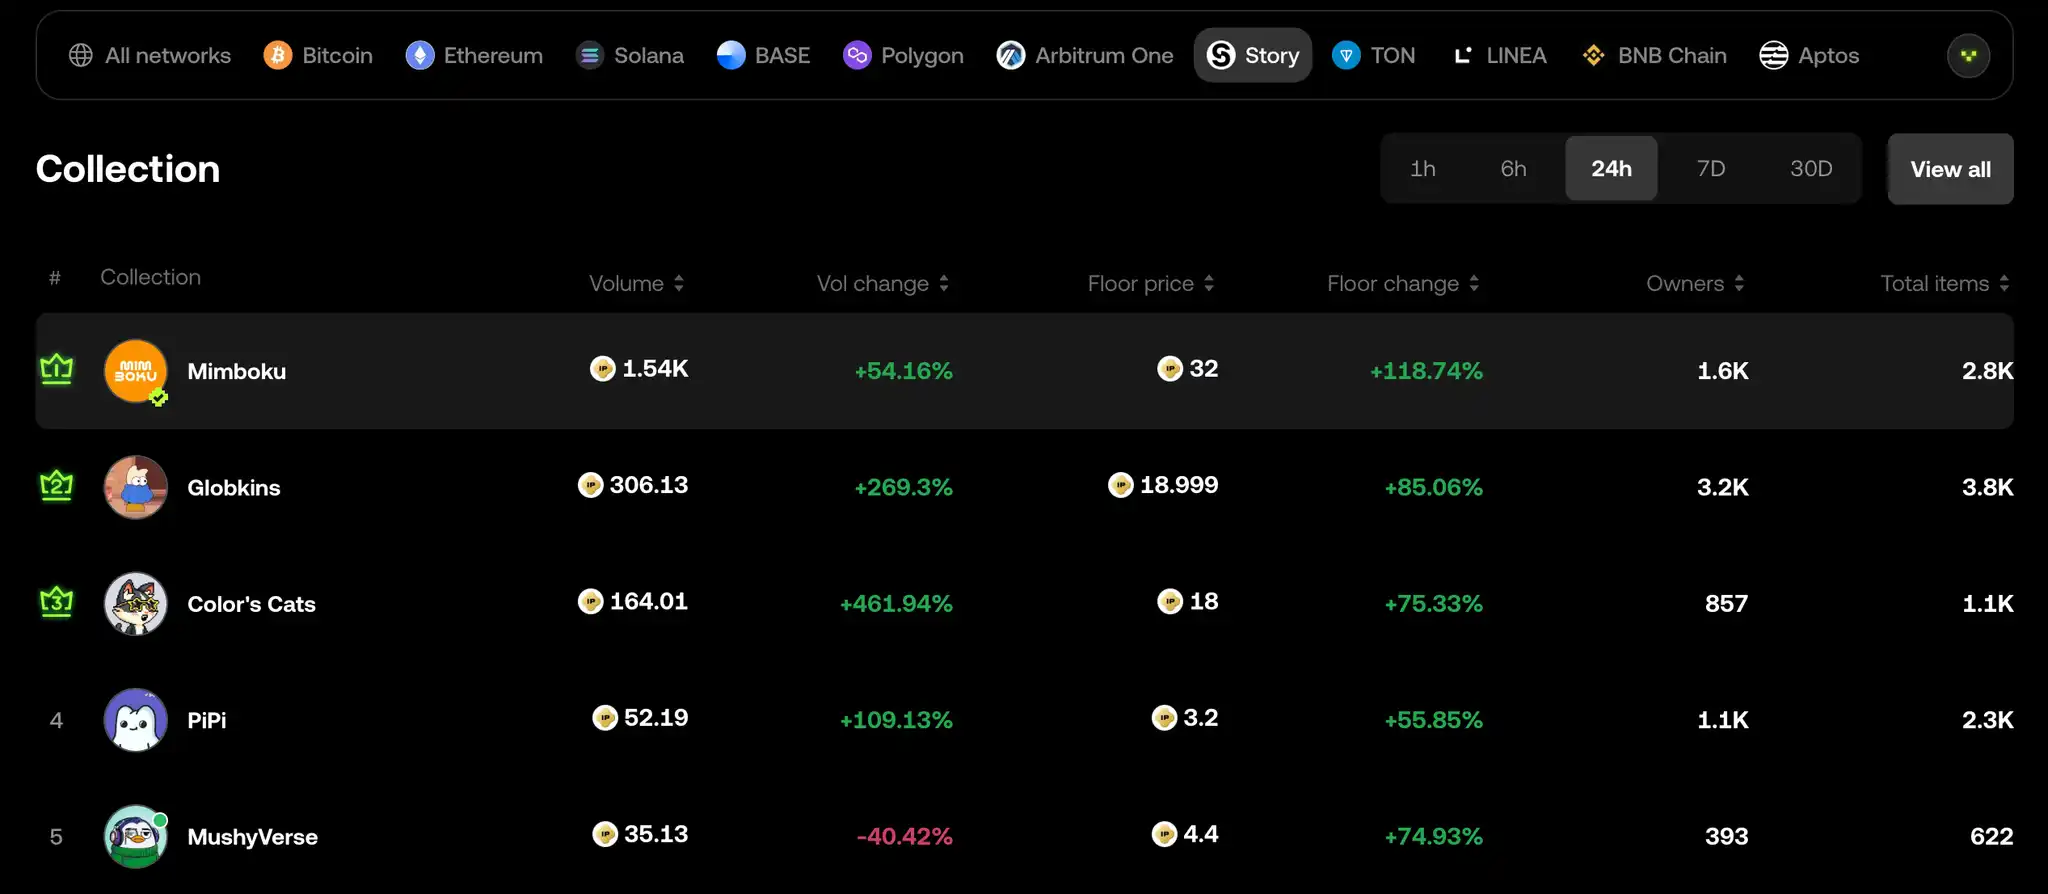
Task: Sort by Volume column arrows
Action: point(679,284)
